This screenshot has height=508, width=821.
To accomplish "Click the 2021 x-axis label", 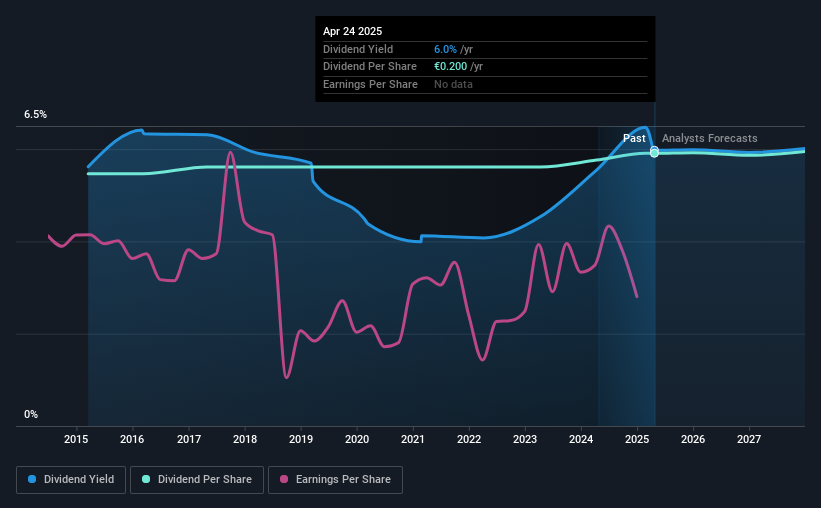I will pos(413,439).
